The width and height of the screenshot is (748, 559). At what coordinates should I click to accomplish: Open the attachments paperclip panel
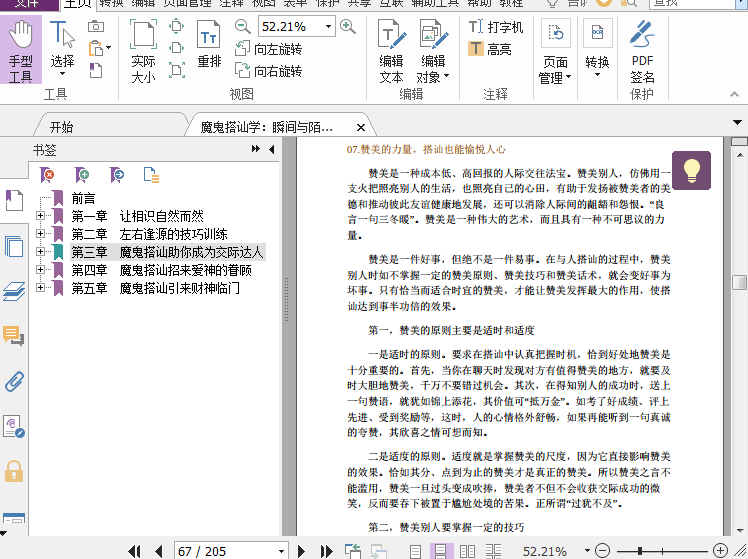pyautogui.click(x=14, y=380)
